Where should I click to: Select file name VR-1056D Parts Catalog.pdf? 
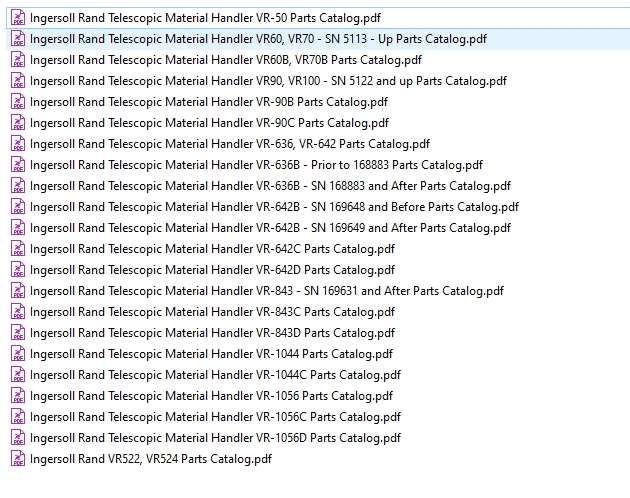215,438
